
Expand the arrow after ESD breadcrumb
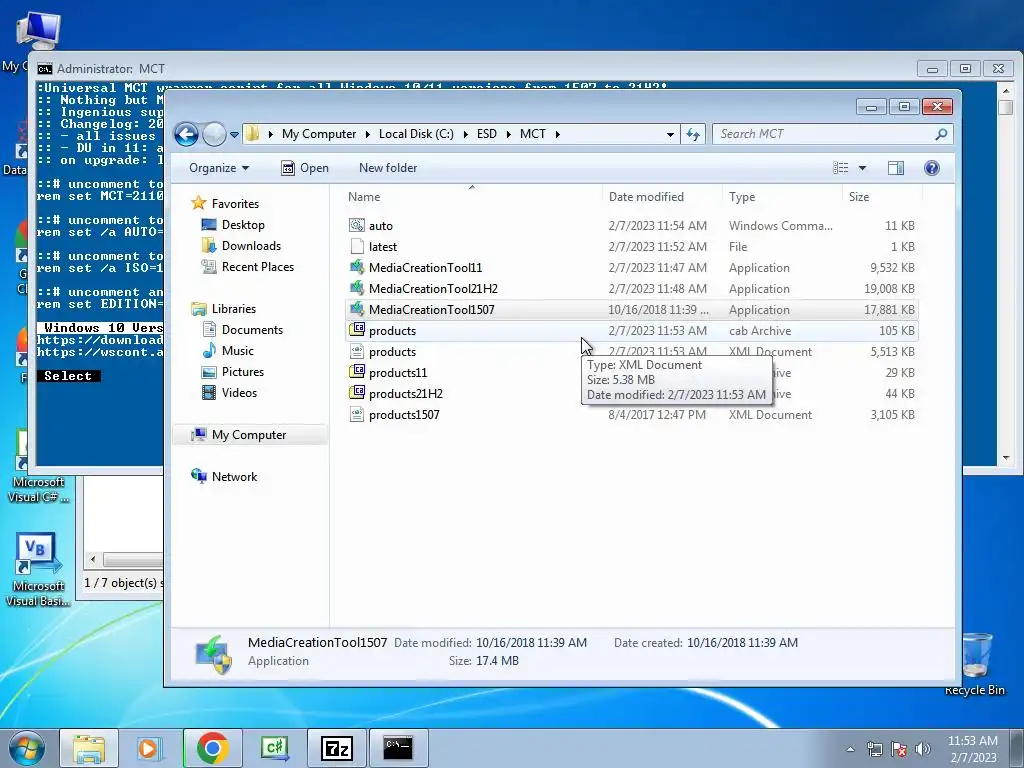click(508, 135)
